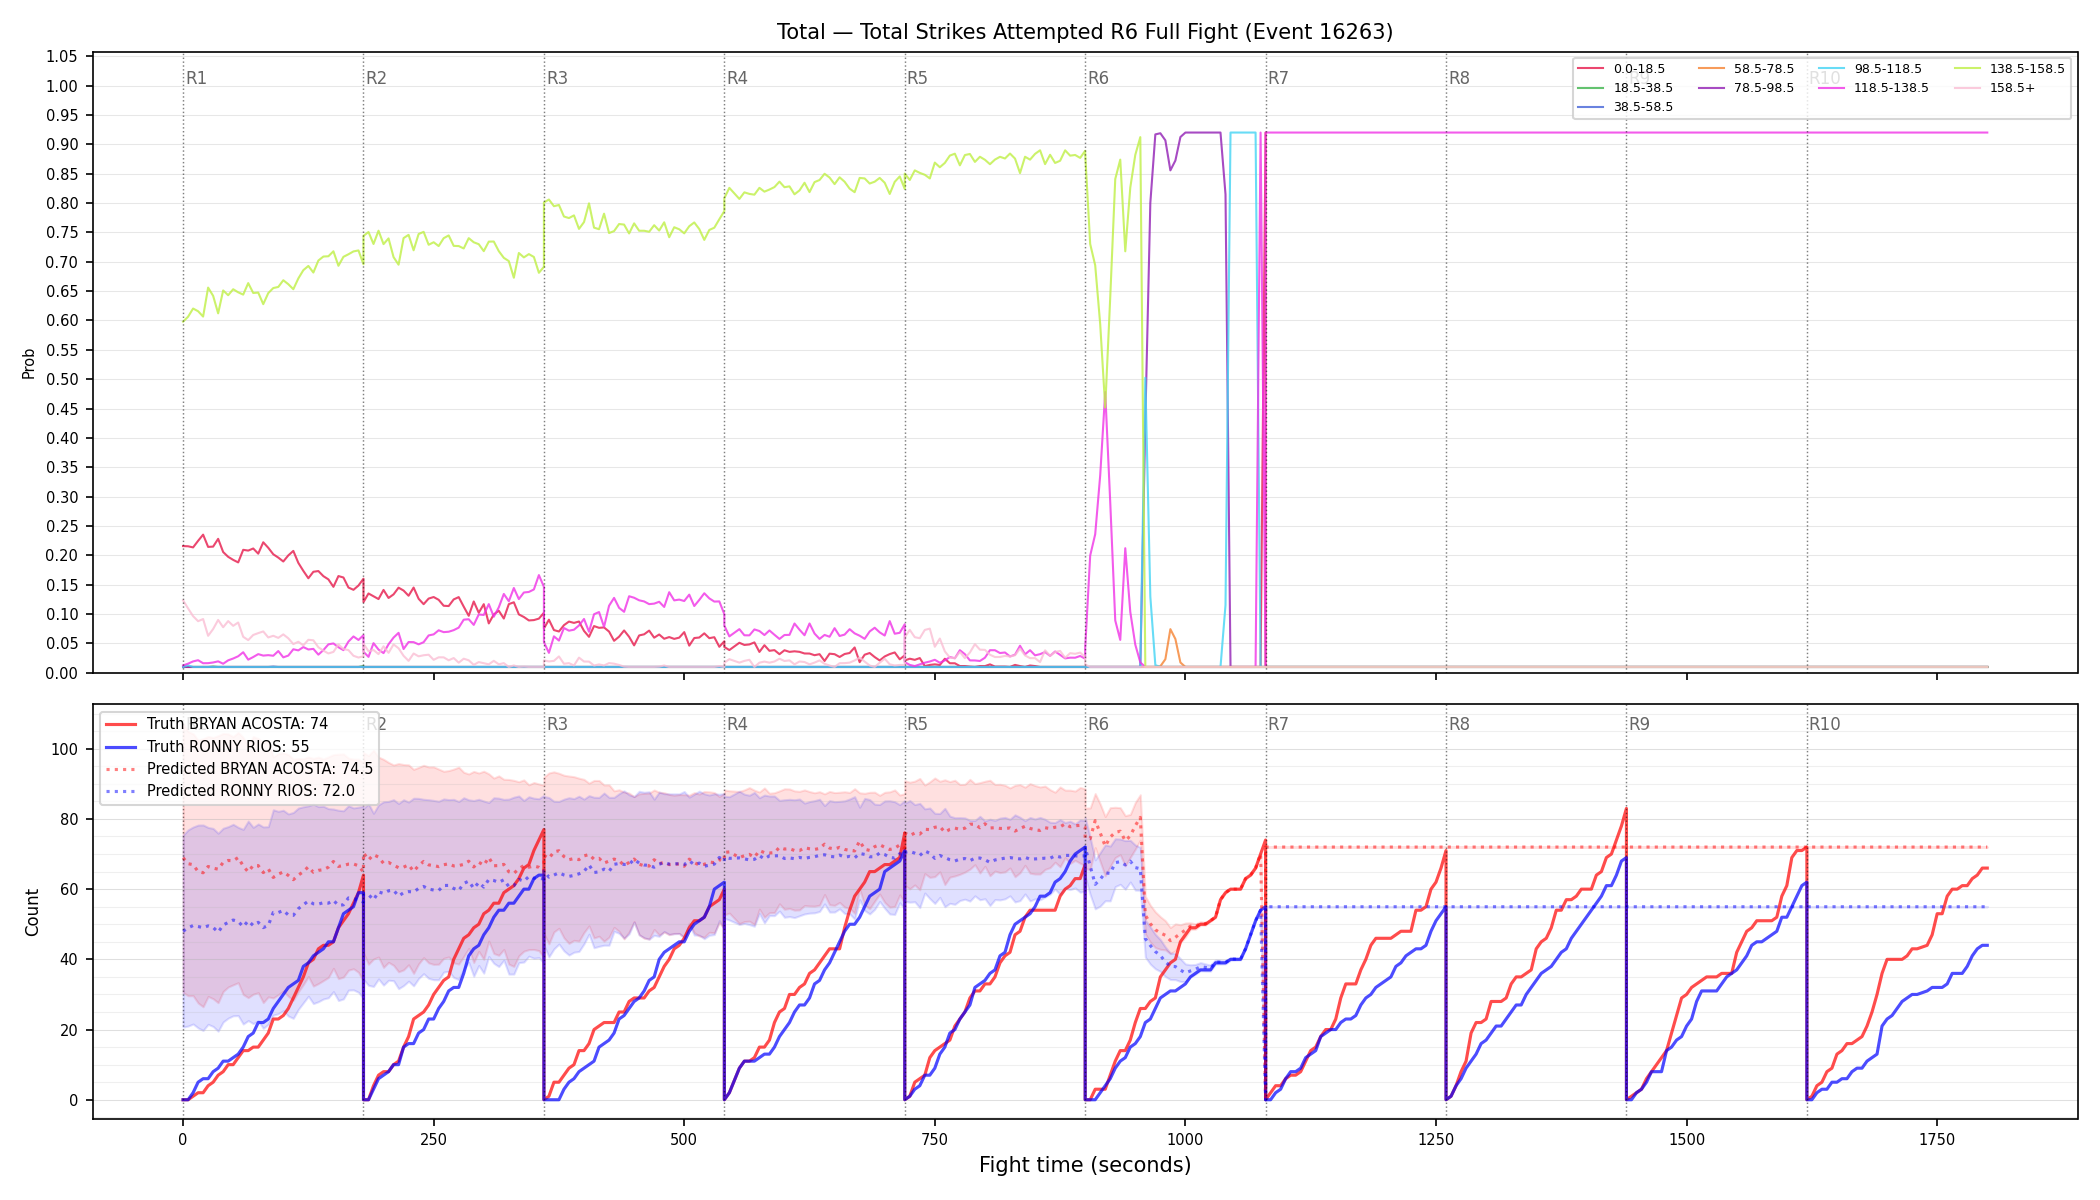Click the cyan line swatch beside '98.5-118.5'
Screen dimensions: 2100x1200
click(1833, 69)
